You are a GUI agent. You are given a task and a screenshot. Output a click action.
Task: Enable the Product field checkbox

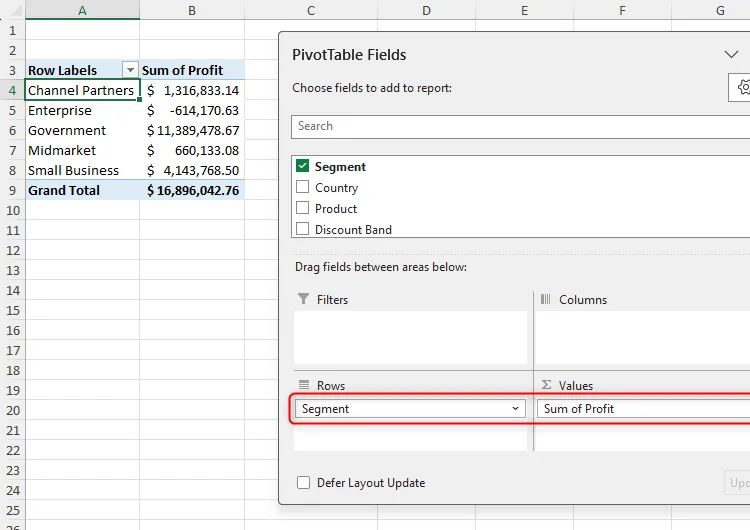tap(302, 208)
